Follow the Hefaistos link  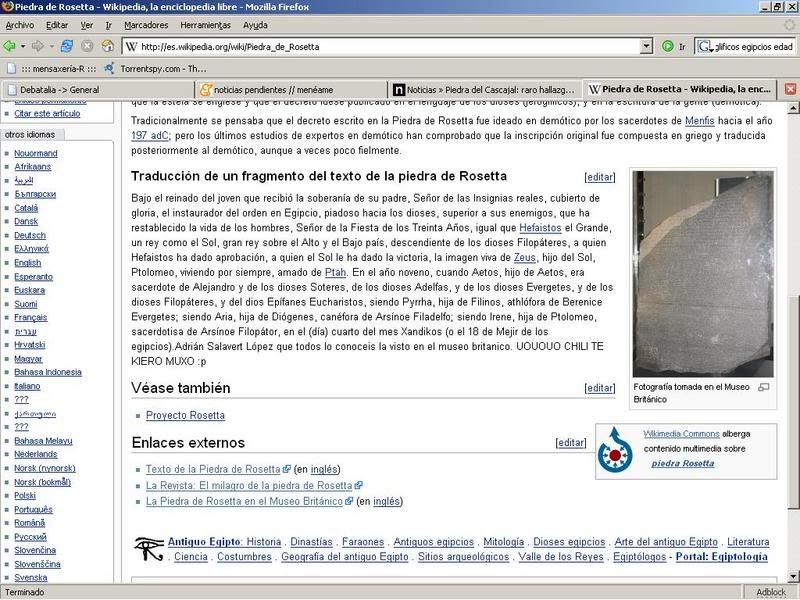(540, 228)
